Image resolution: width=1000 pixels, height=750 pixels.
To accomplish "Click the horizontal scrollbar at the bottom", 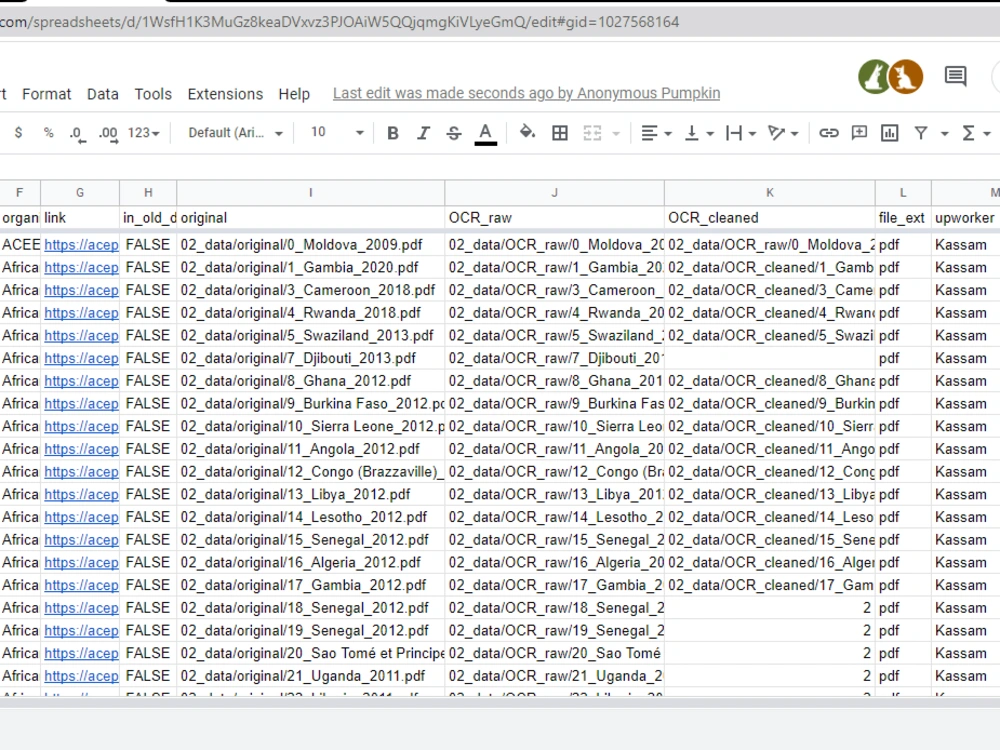I will tap(500, 702).
